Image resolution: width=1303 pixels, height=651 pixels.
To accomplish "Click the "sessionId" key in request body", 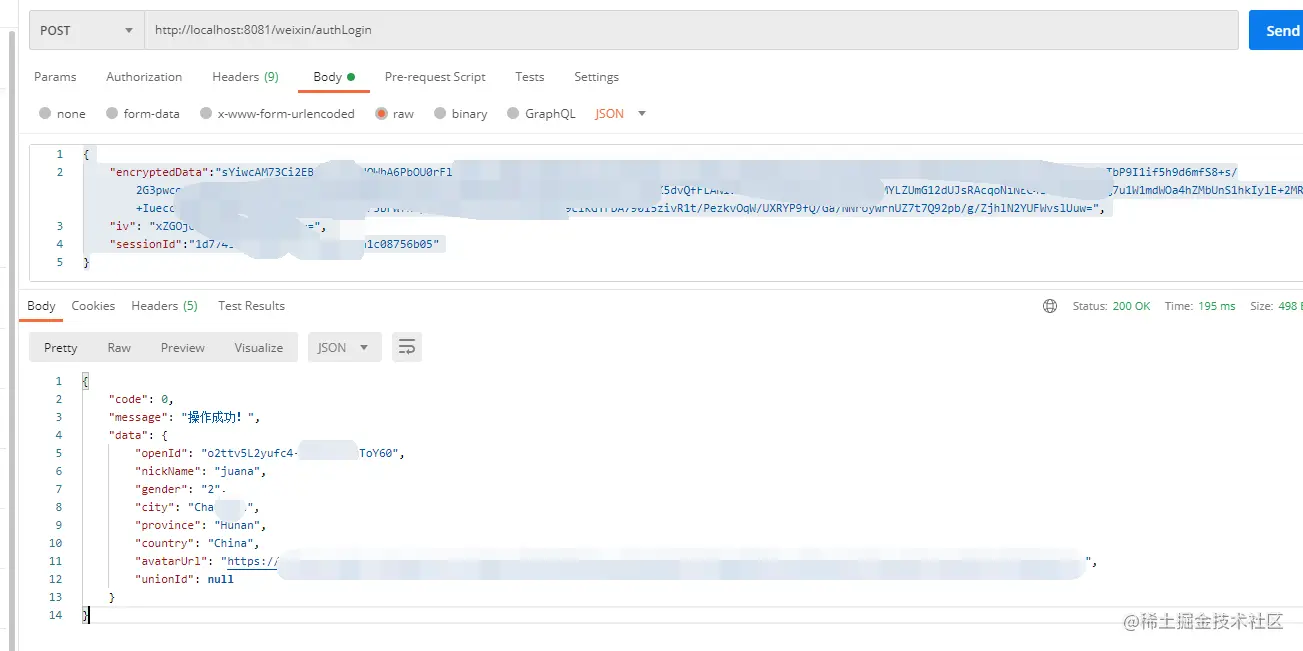I will point(145,244).
